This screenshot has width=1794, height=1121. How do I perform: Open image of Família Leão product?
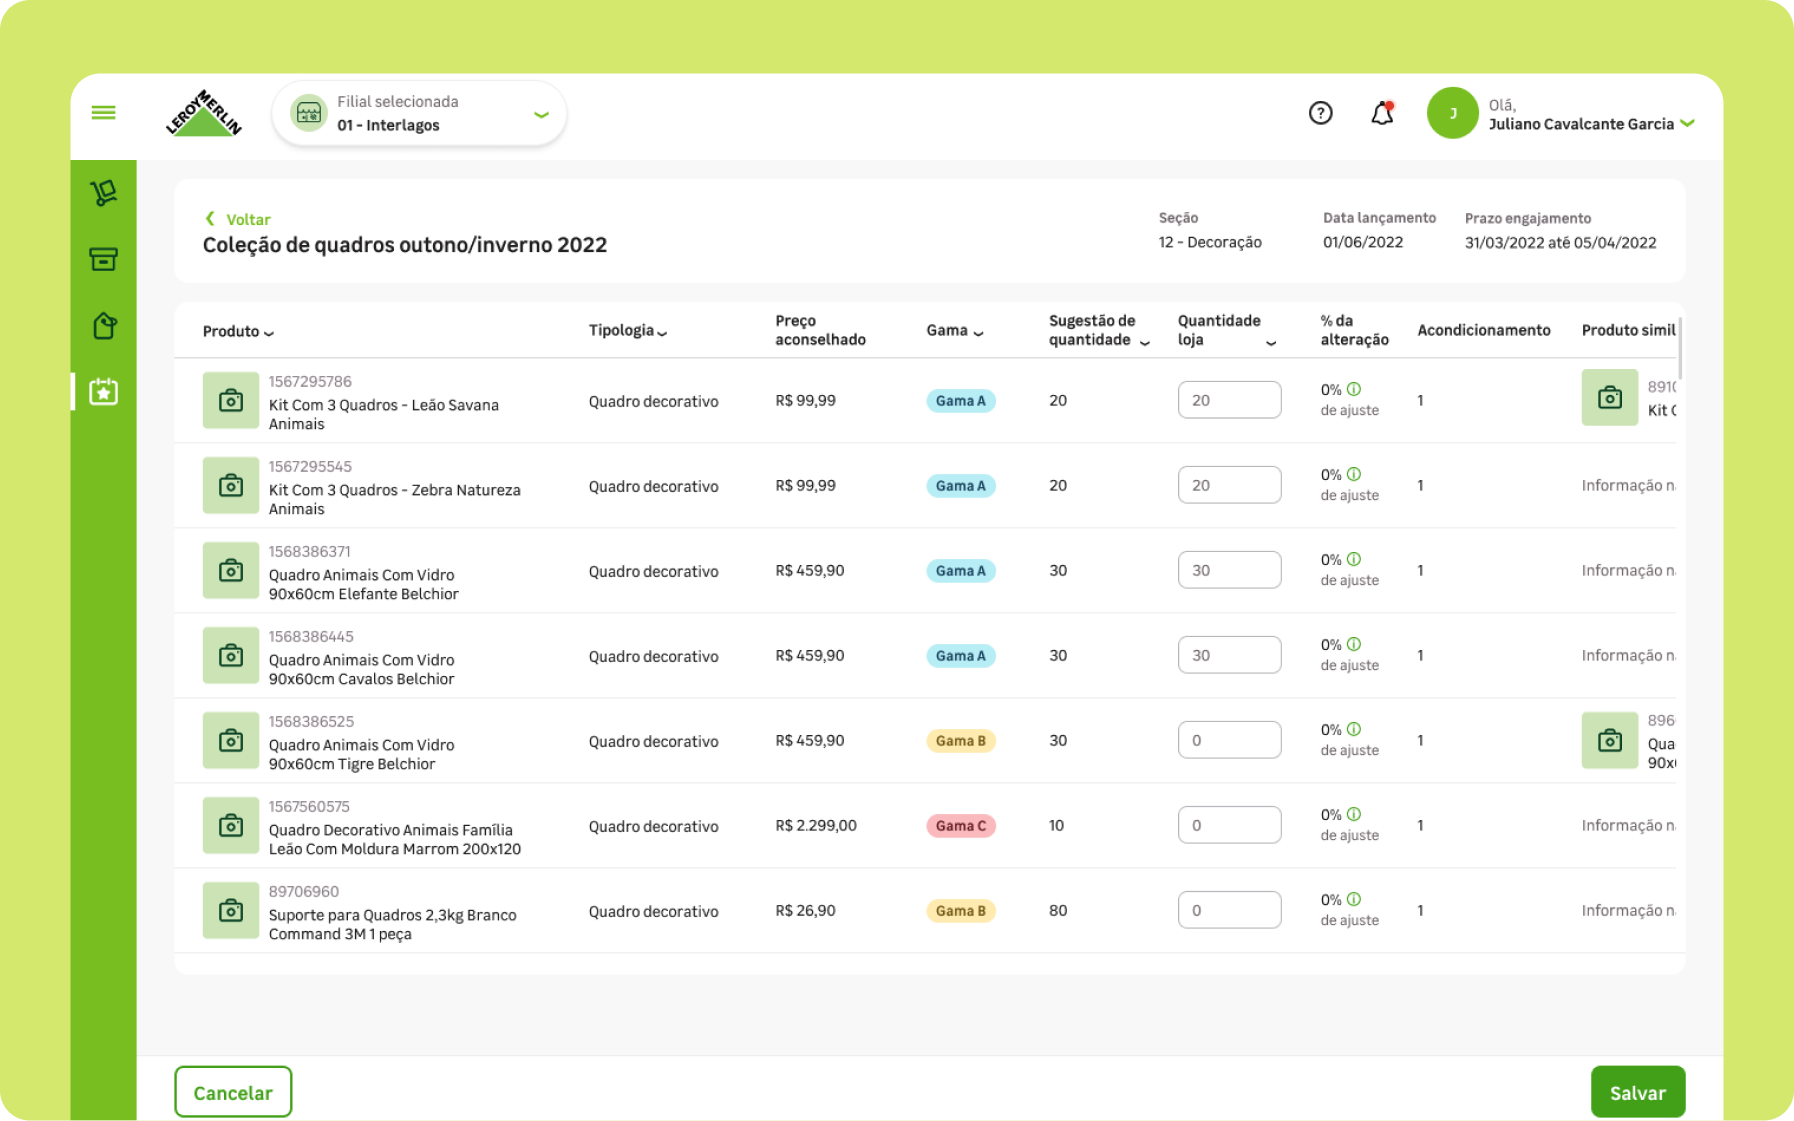pos(231,825)
